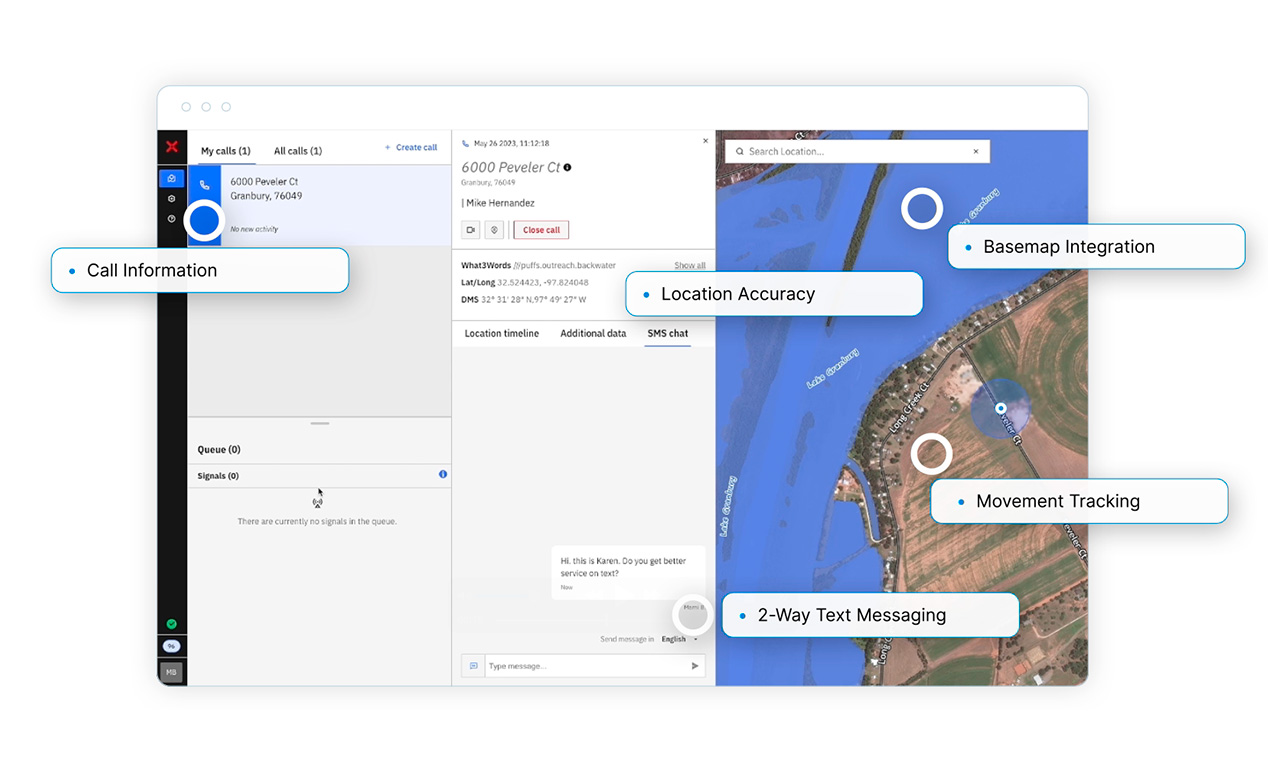
Task: Open the highlighted calls view sidebar icon
Action: [172, 179]
